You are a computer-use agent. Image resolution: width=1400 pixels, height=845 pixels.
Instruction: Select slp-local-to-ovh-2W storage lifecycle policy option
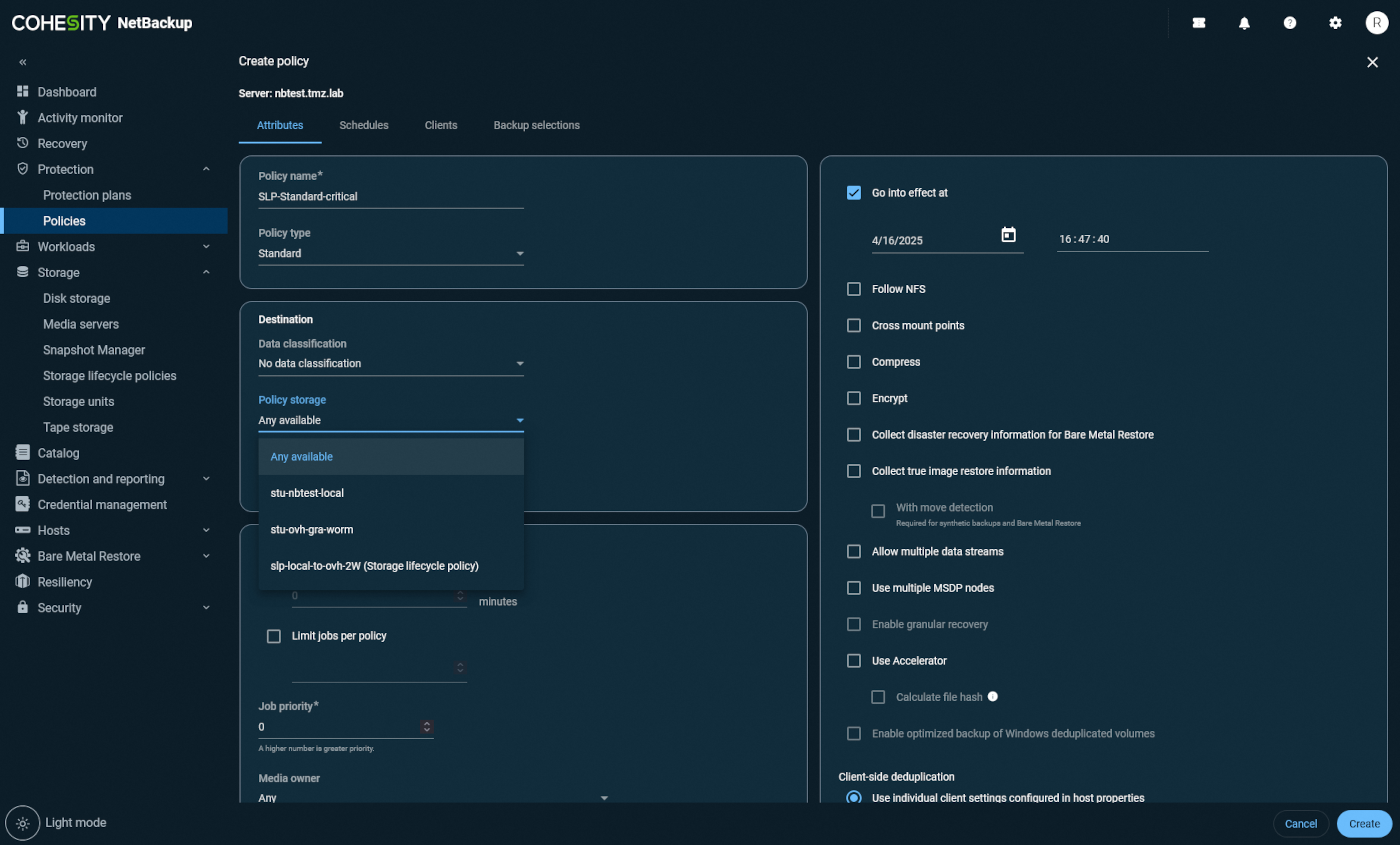pyautogui.click(x=374, y=566)
